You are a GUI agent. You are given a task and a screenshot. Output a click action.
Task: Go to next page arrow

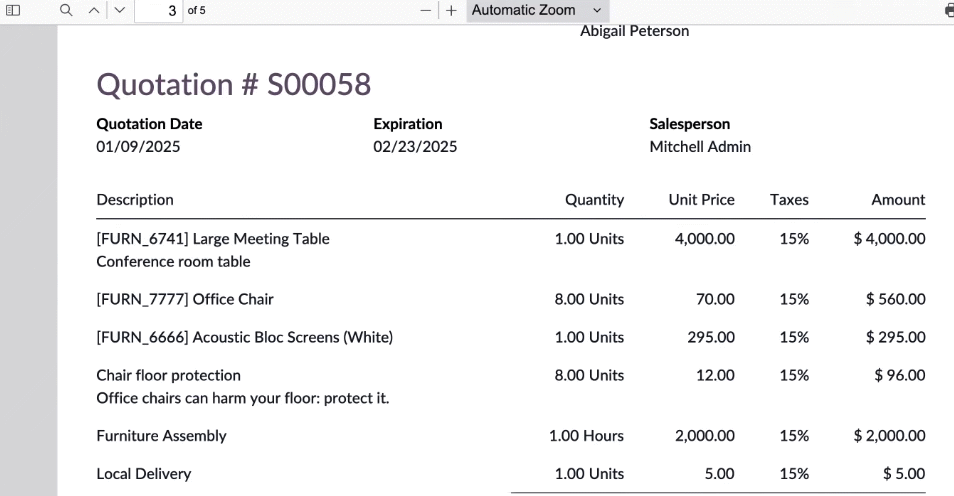tap(120, 10)
